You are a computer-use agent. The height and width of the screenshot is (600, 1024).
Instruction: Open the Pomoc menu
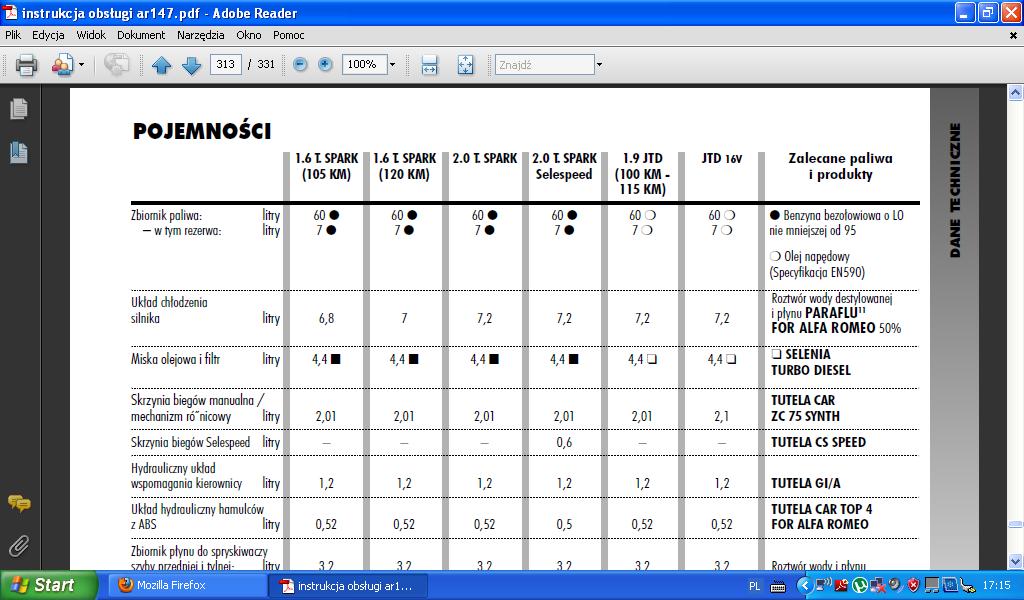(x=289, y=35)
